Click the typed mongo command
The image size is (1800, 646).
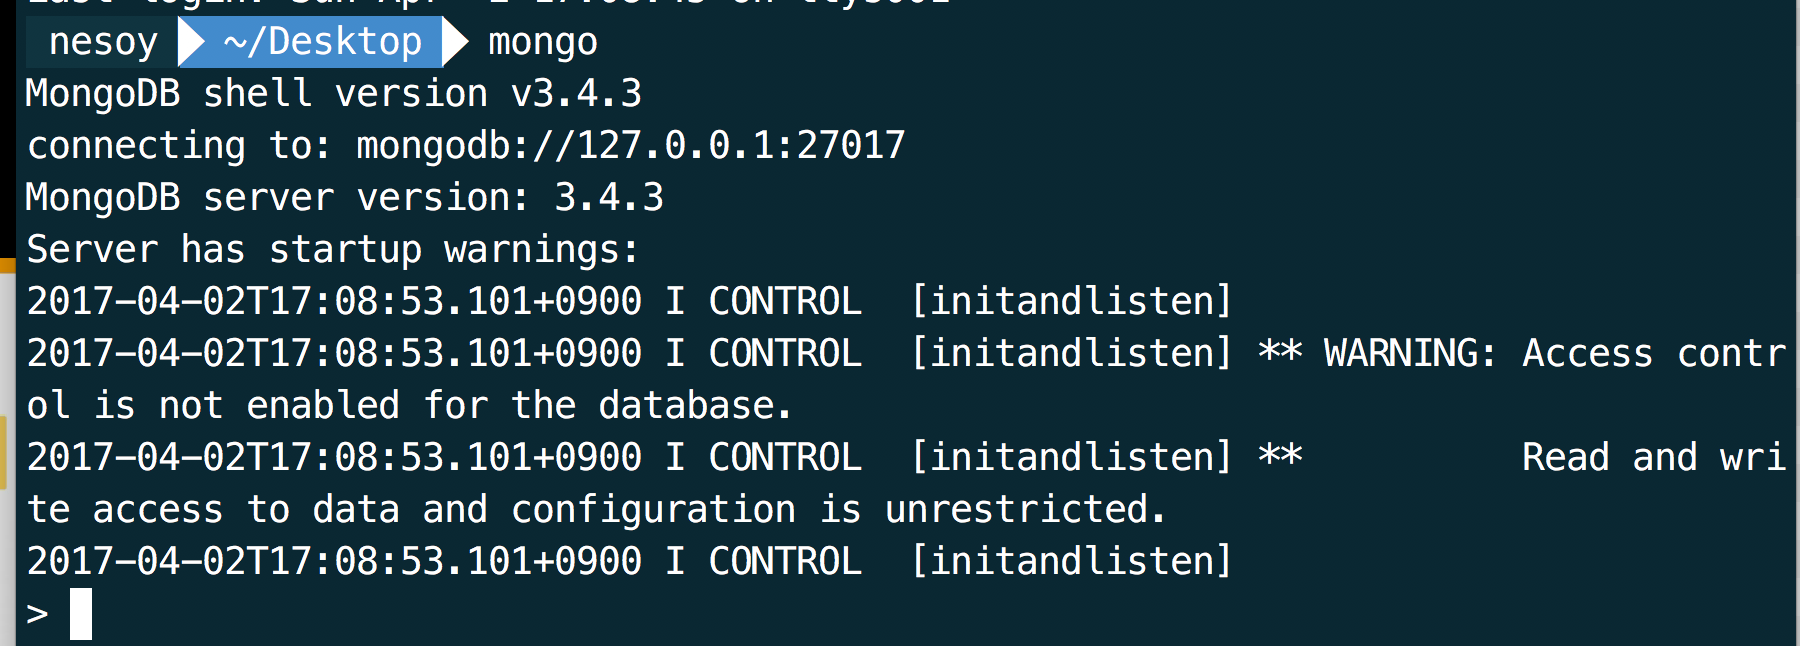tap(542, 43)
